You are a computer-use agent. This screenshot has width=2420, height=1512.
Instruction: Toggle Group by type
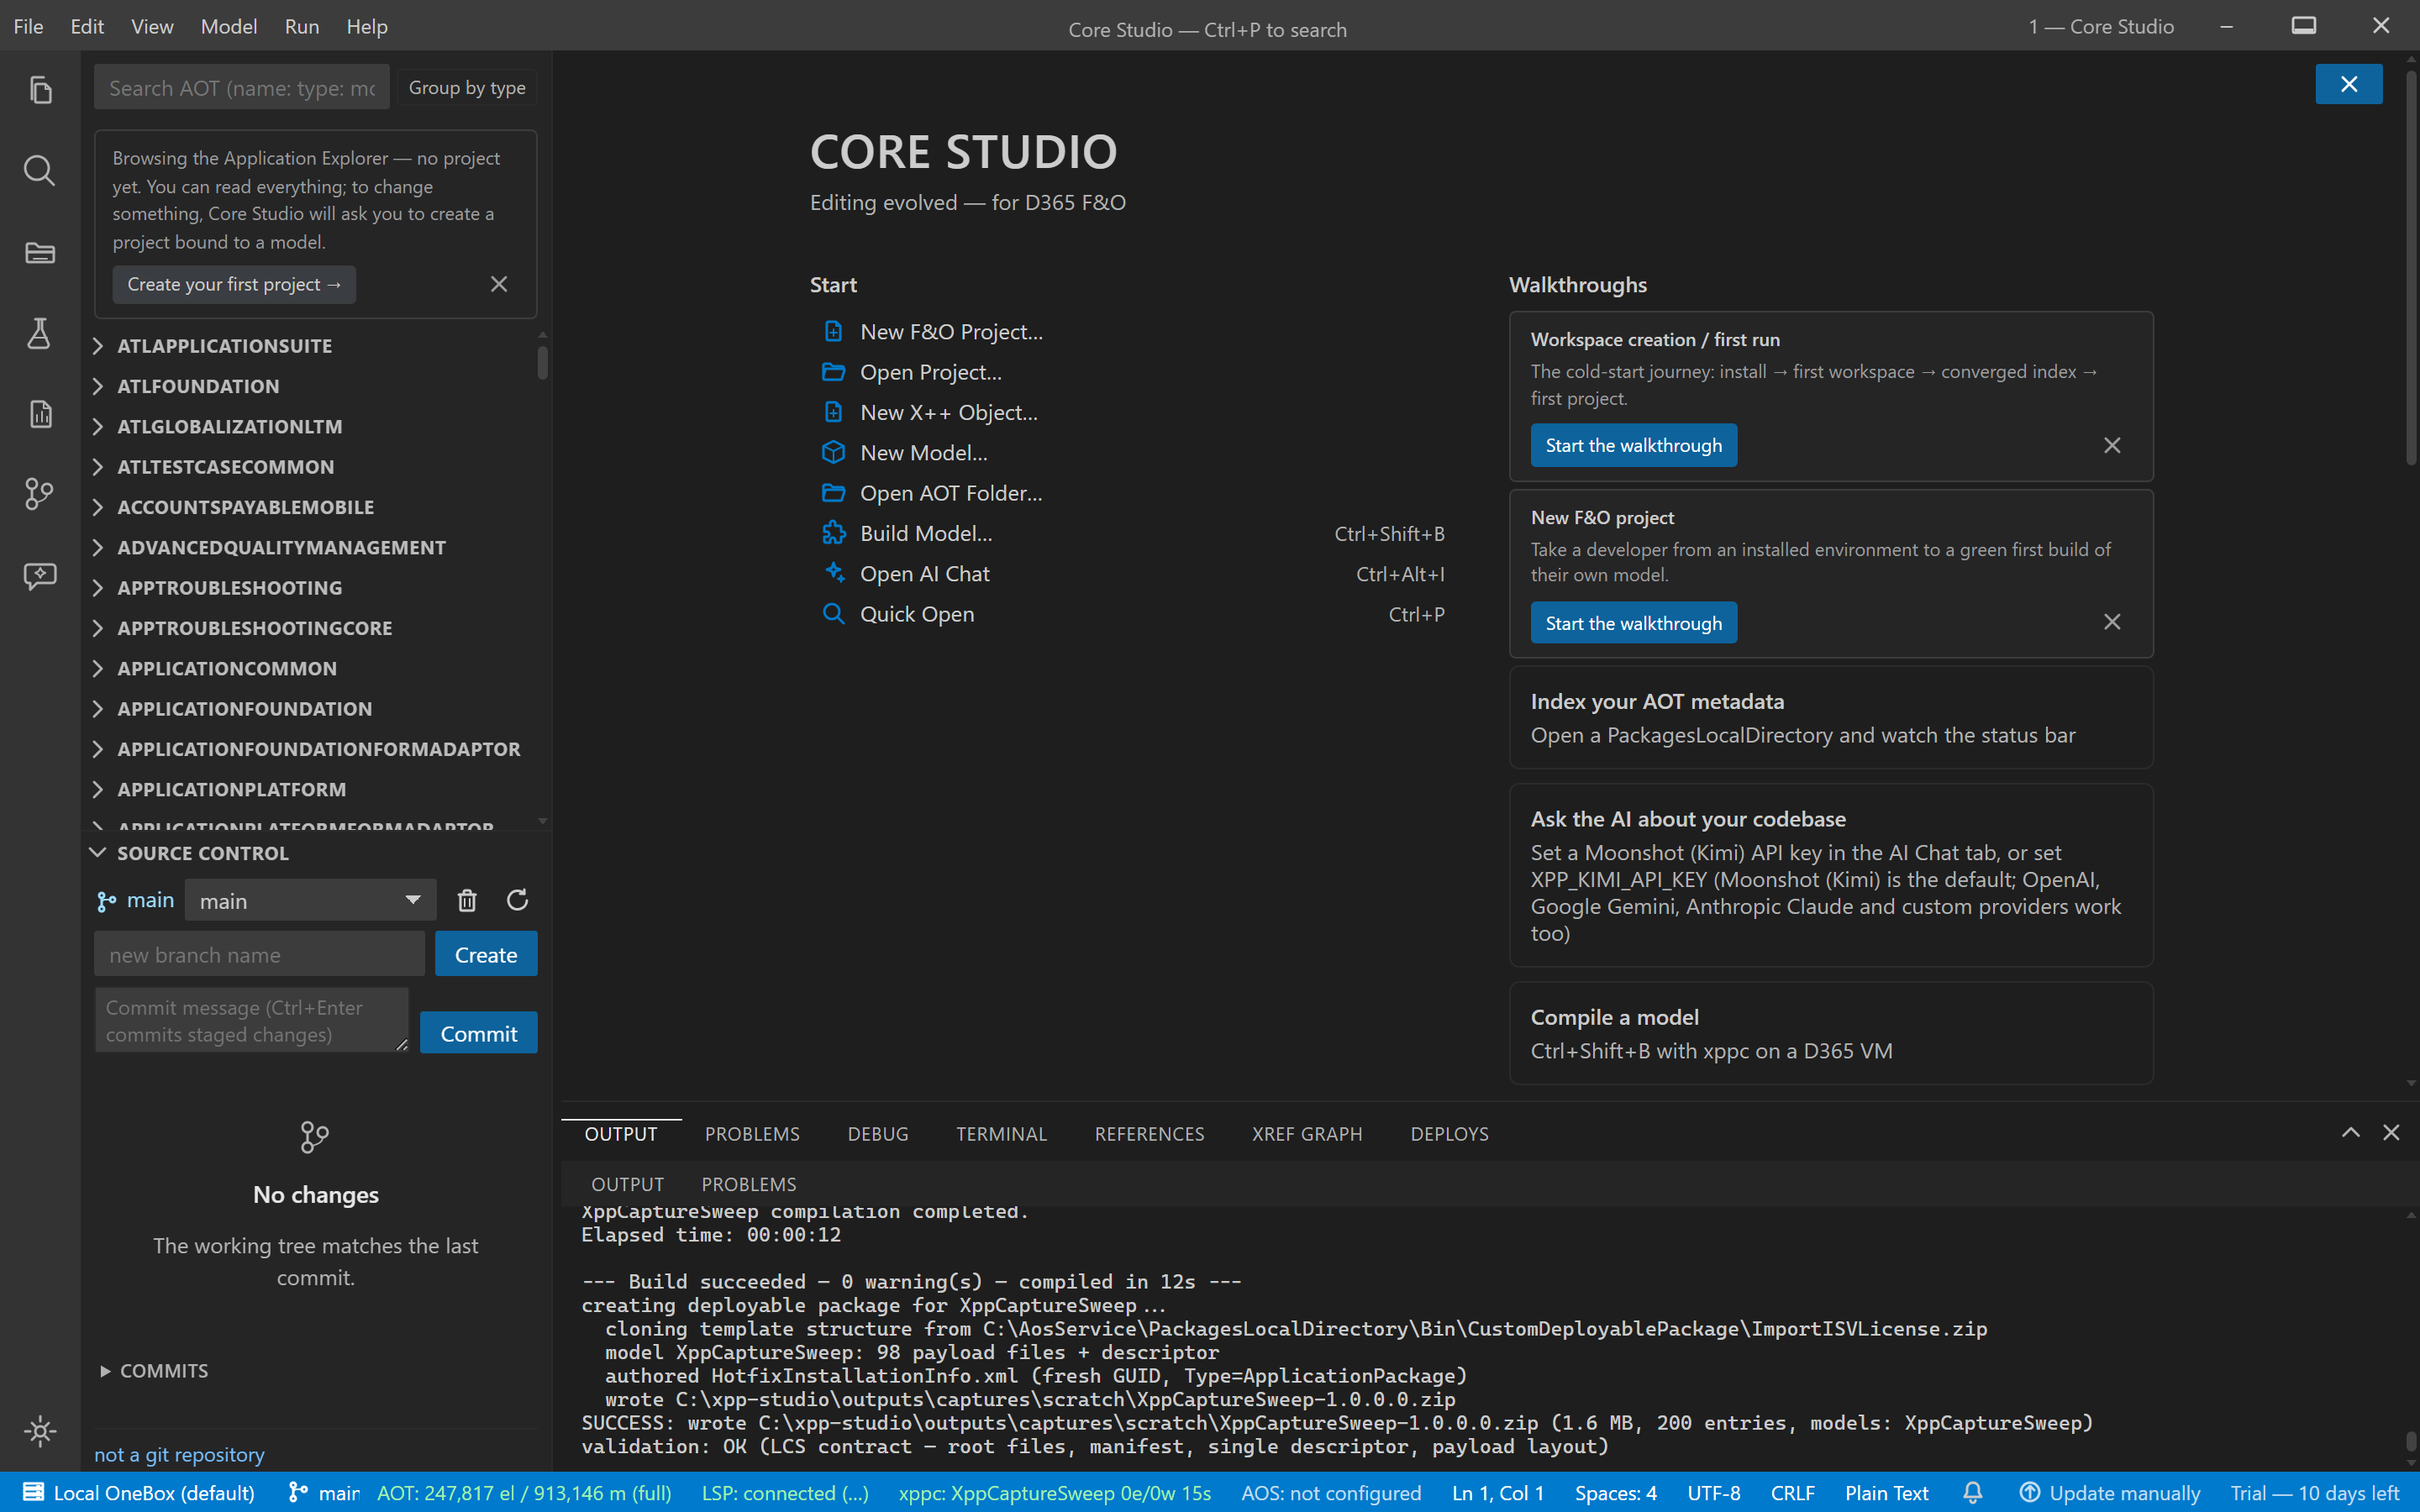(x=467, y=88)
